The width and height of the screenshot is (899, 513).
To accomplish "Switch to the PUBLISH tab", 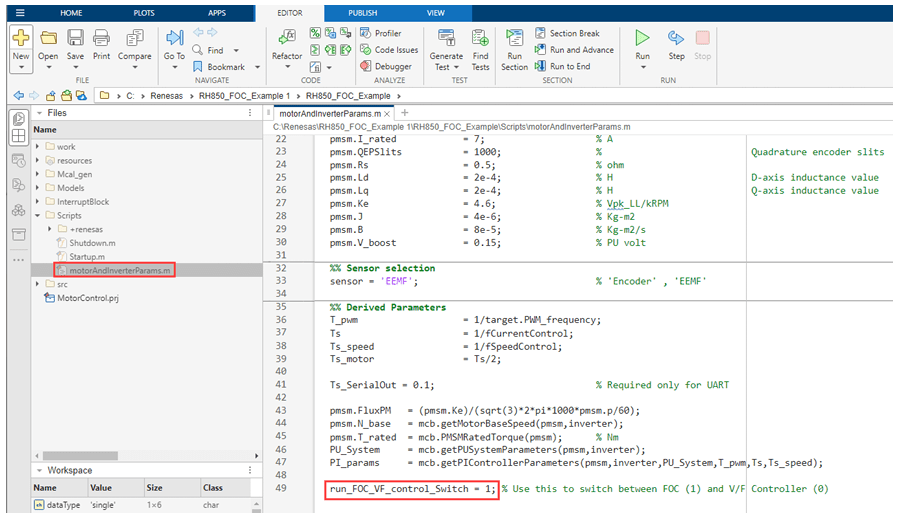I will click(x=362, y=13).
